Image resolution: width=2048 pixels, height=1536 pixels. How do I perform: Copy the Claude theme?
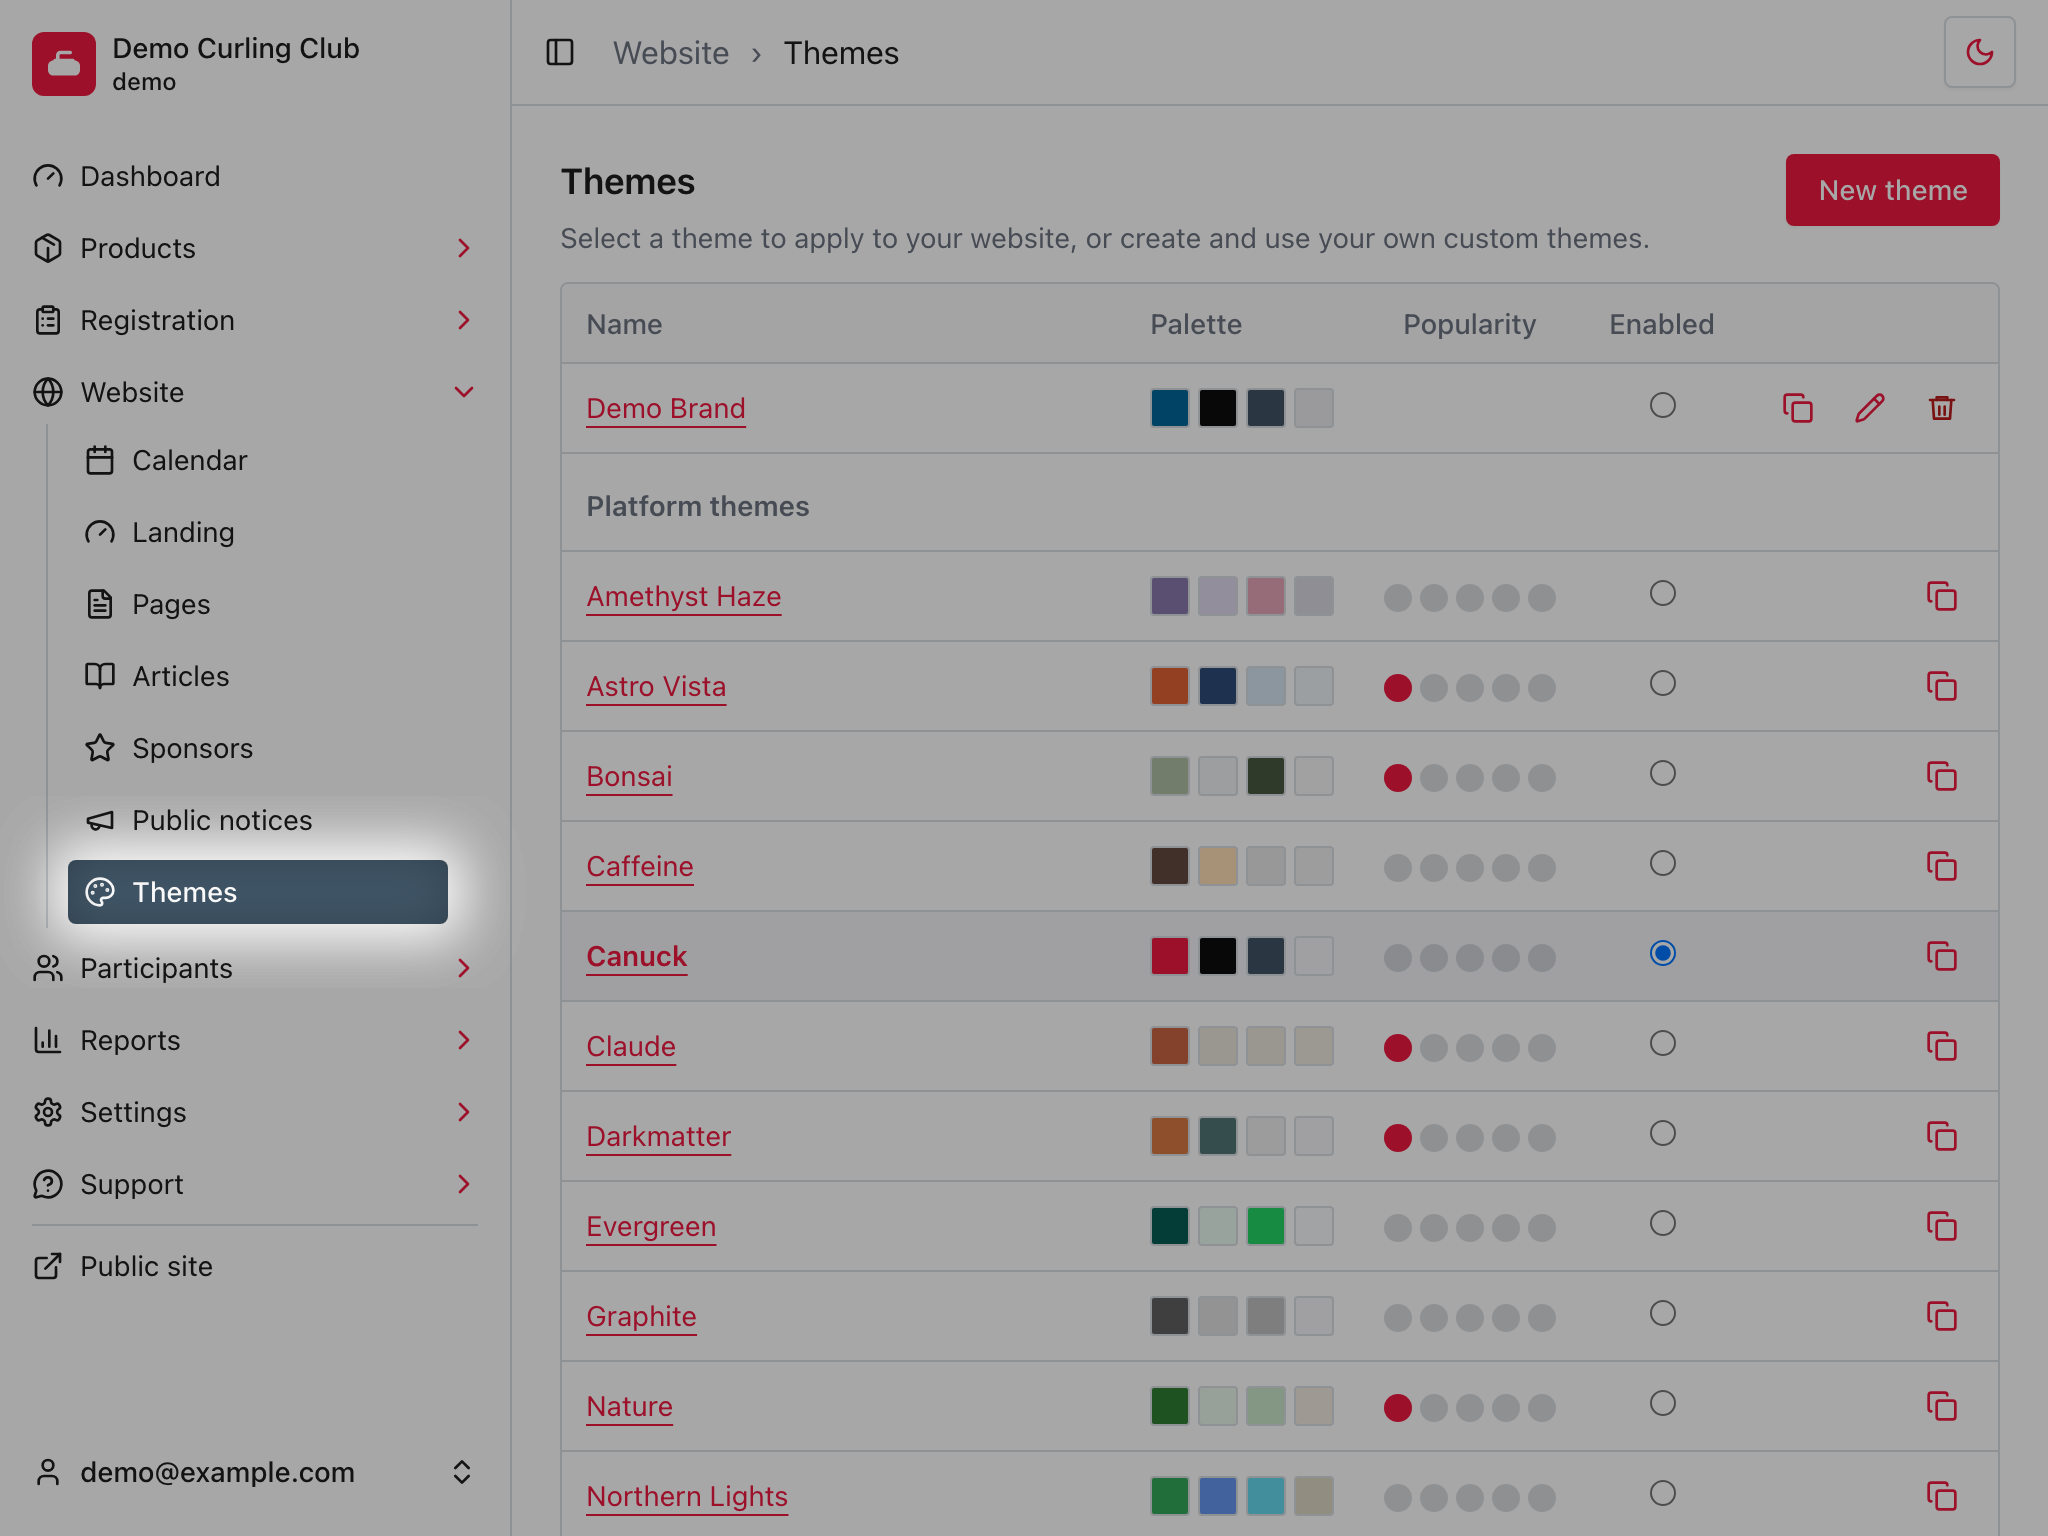pyautogui.click(x=1941, y=1046)
